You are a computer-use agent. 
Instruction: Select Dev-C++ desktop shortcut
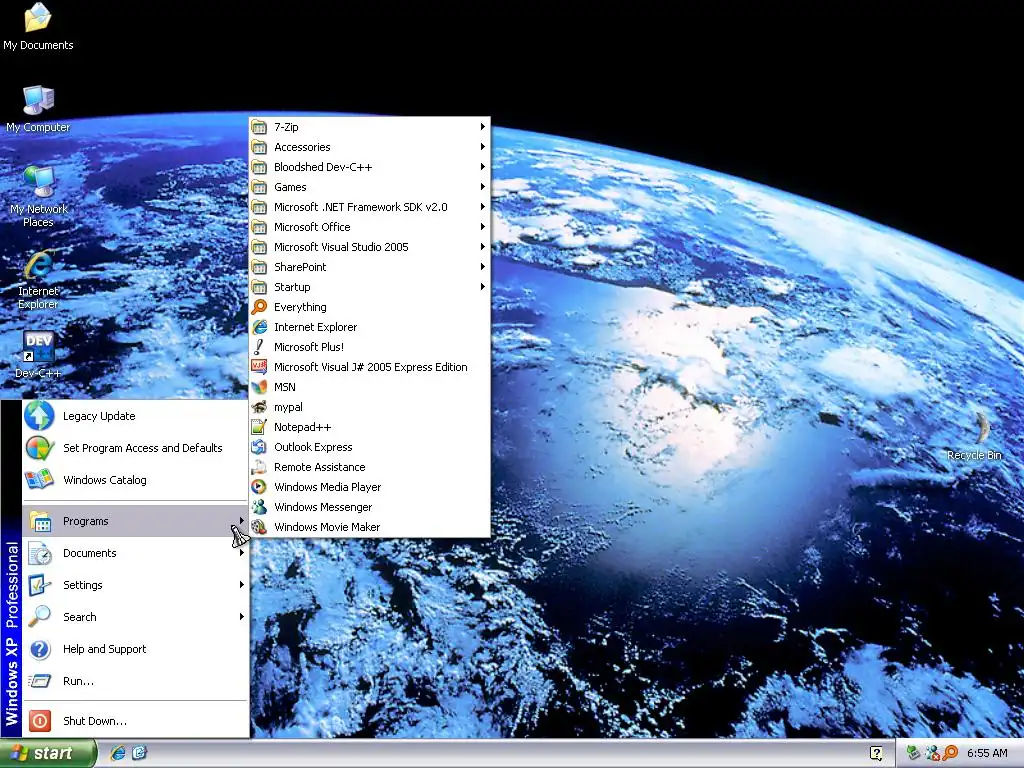[38, 355]
